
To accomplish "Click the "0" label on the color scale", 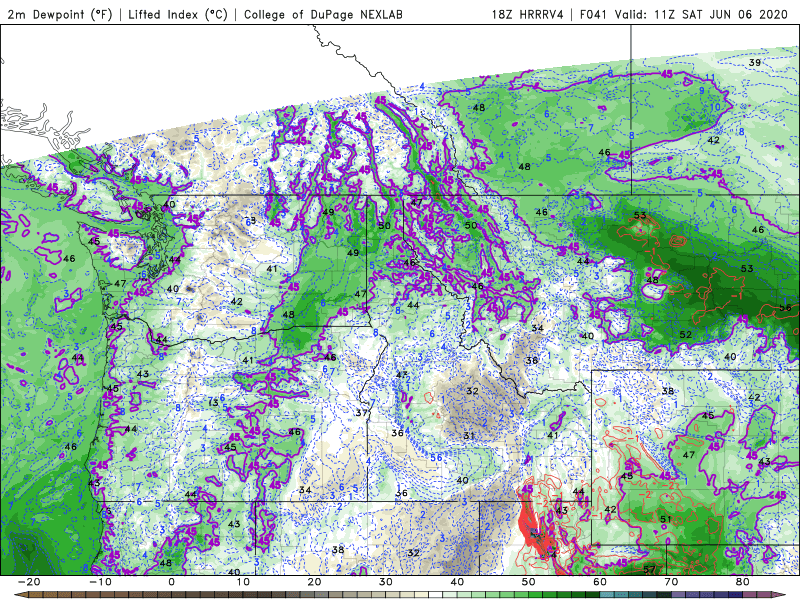I will tap(171, 582).
